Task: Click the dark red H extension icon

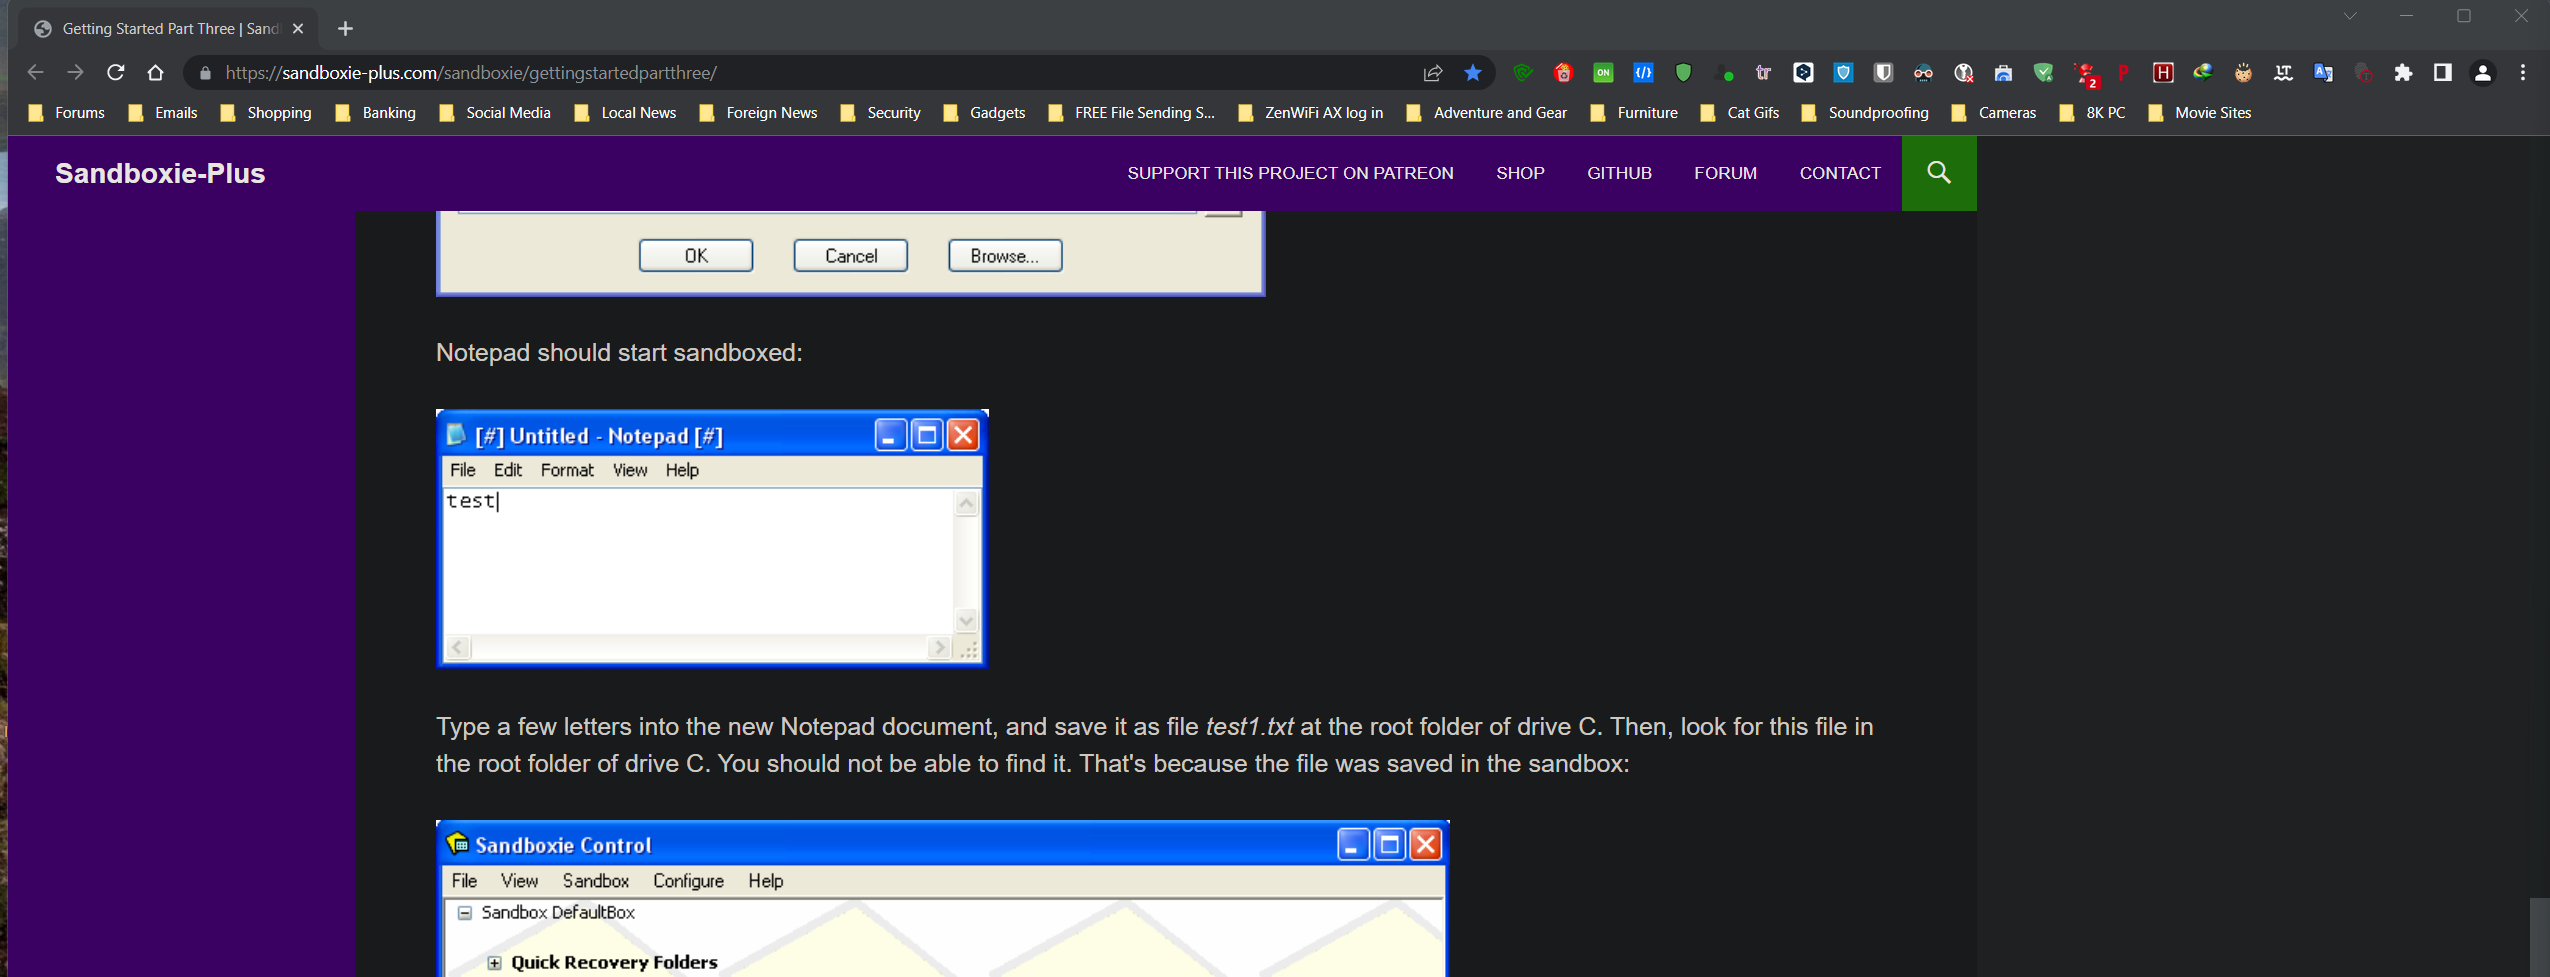Action: 2163,73
